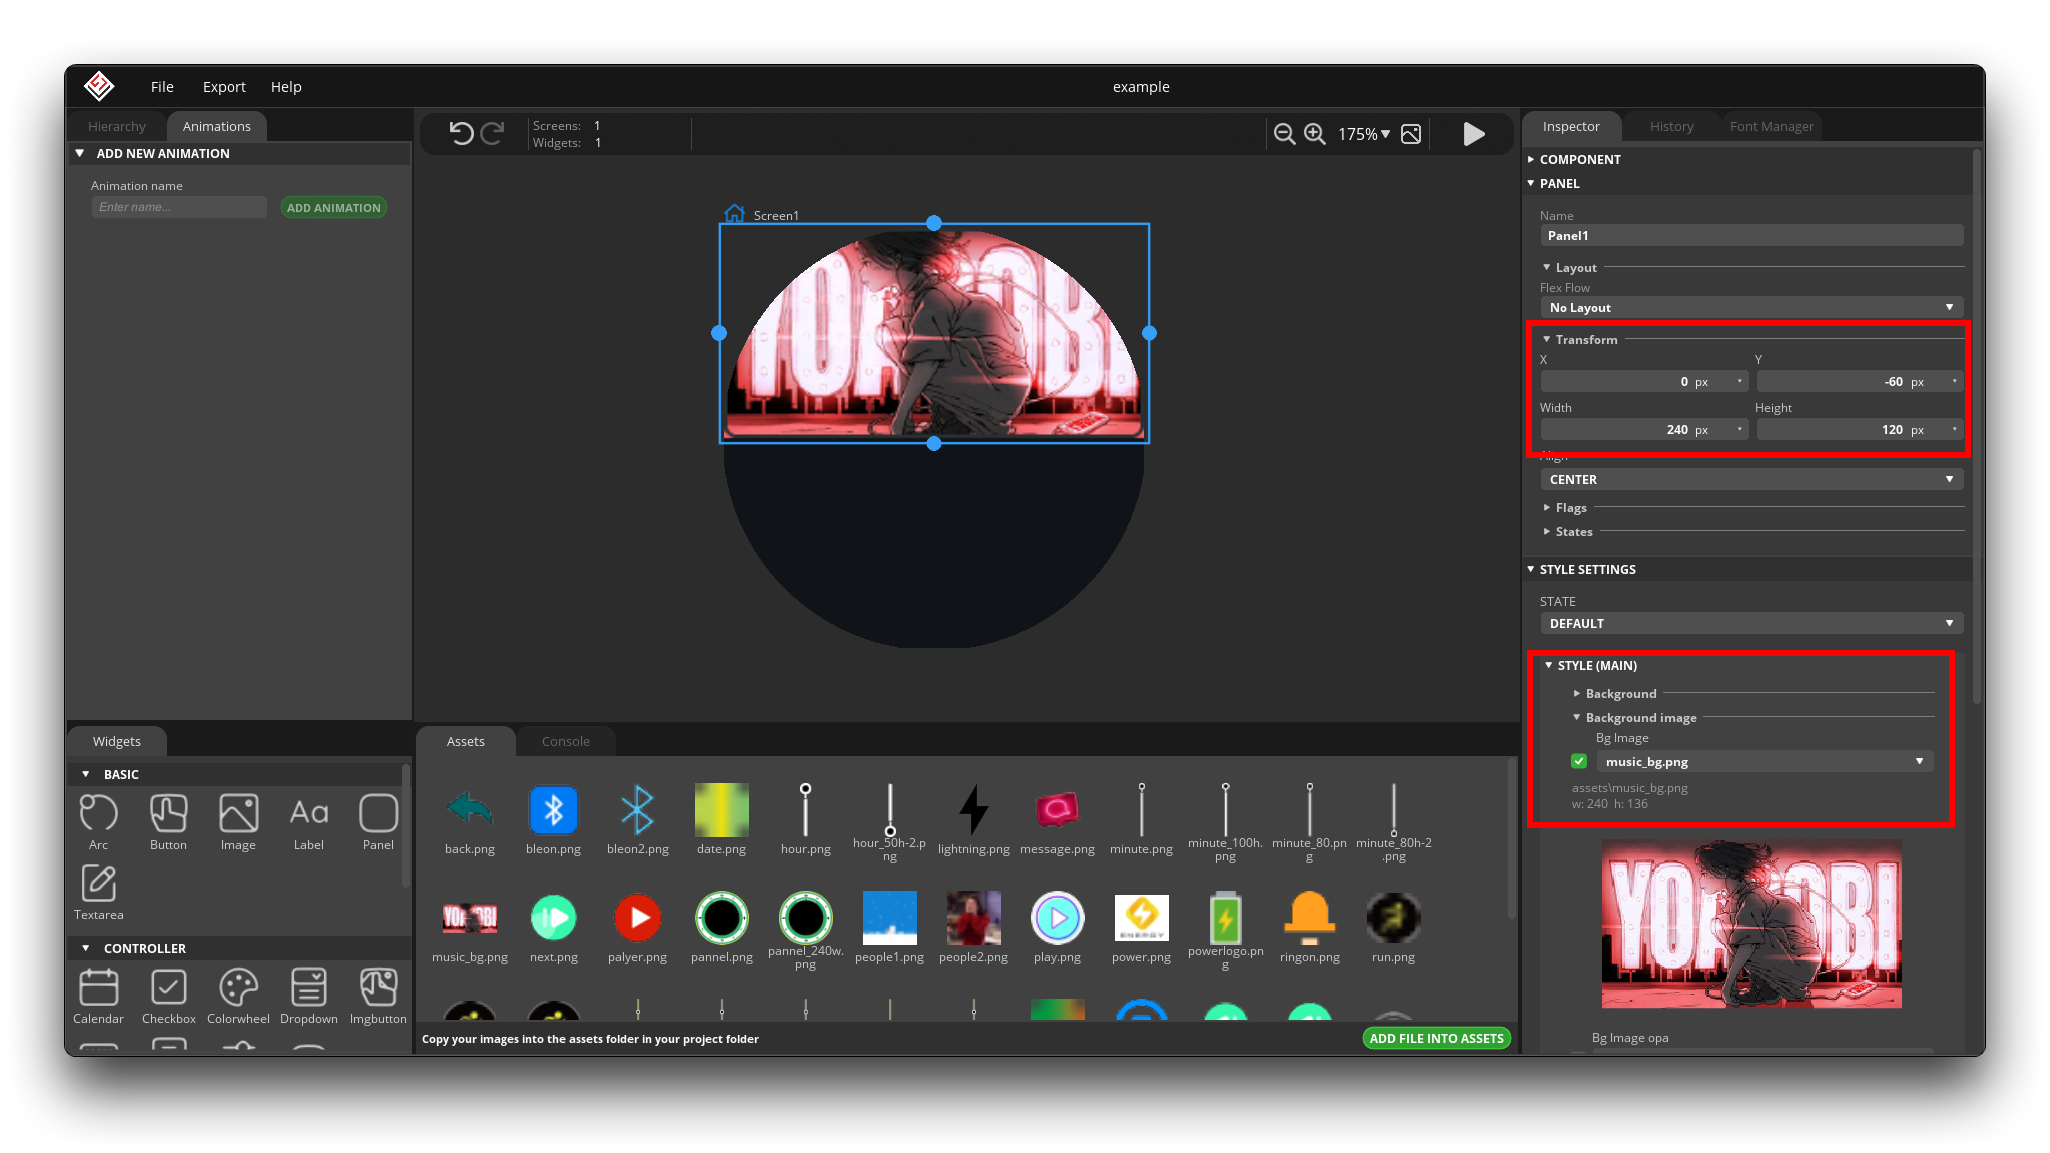Select the Imgbutton widget

tap(378, 996)
